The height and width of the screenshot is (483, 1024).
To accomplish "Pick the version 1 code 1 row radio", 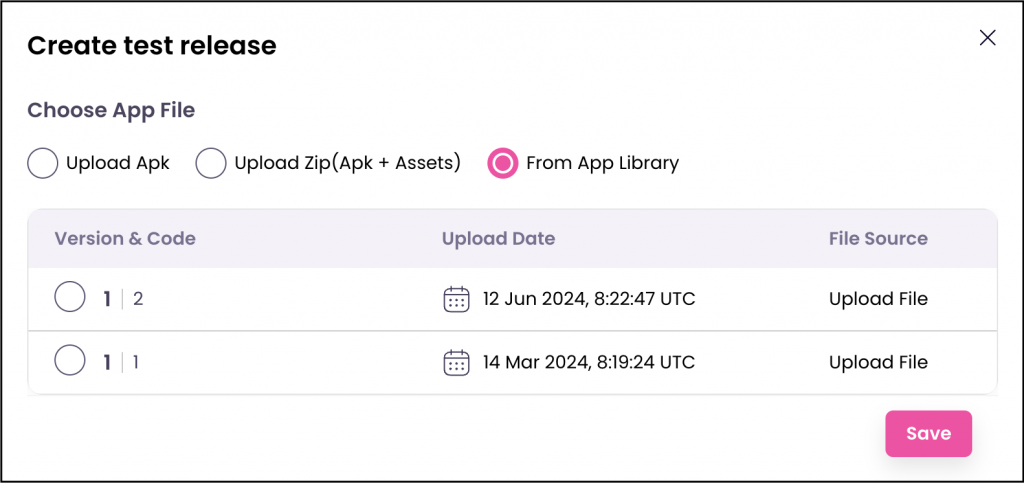I will (x=70, y=361).
